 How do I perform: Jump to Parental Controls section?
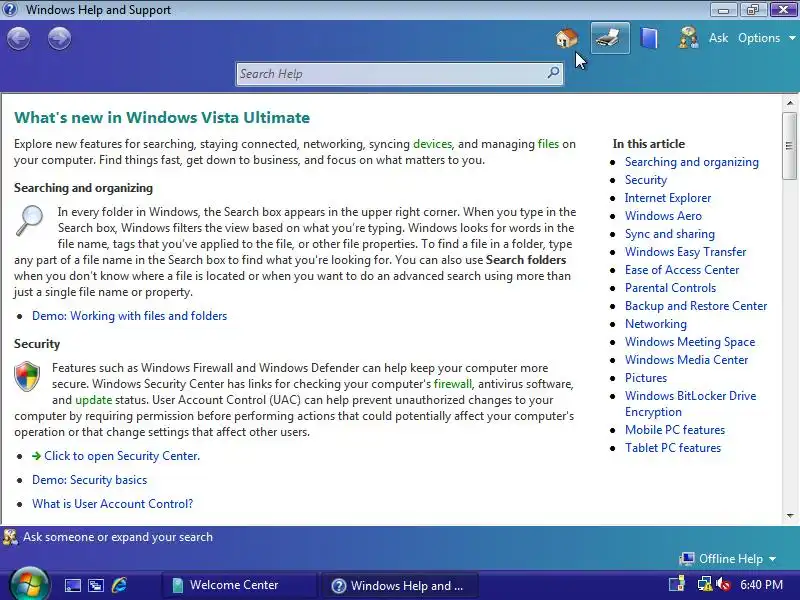pos(670,288)
